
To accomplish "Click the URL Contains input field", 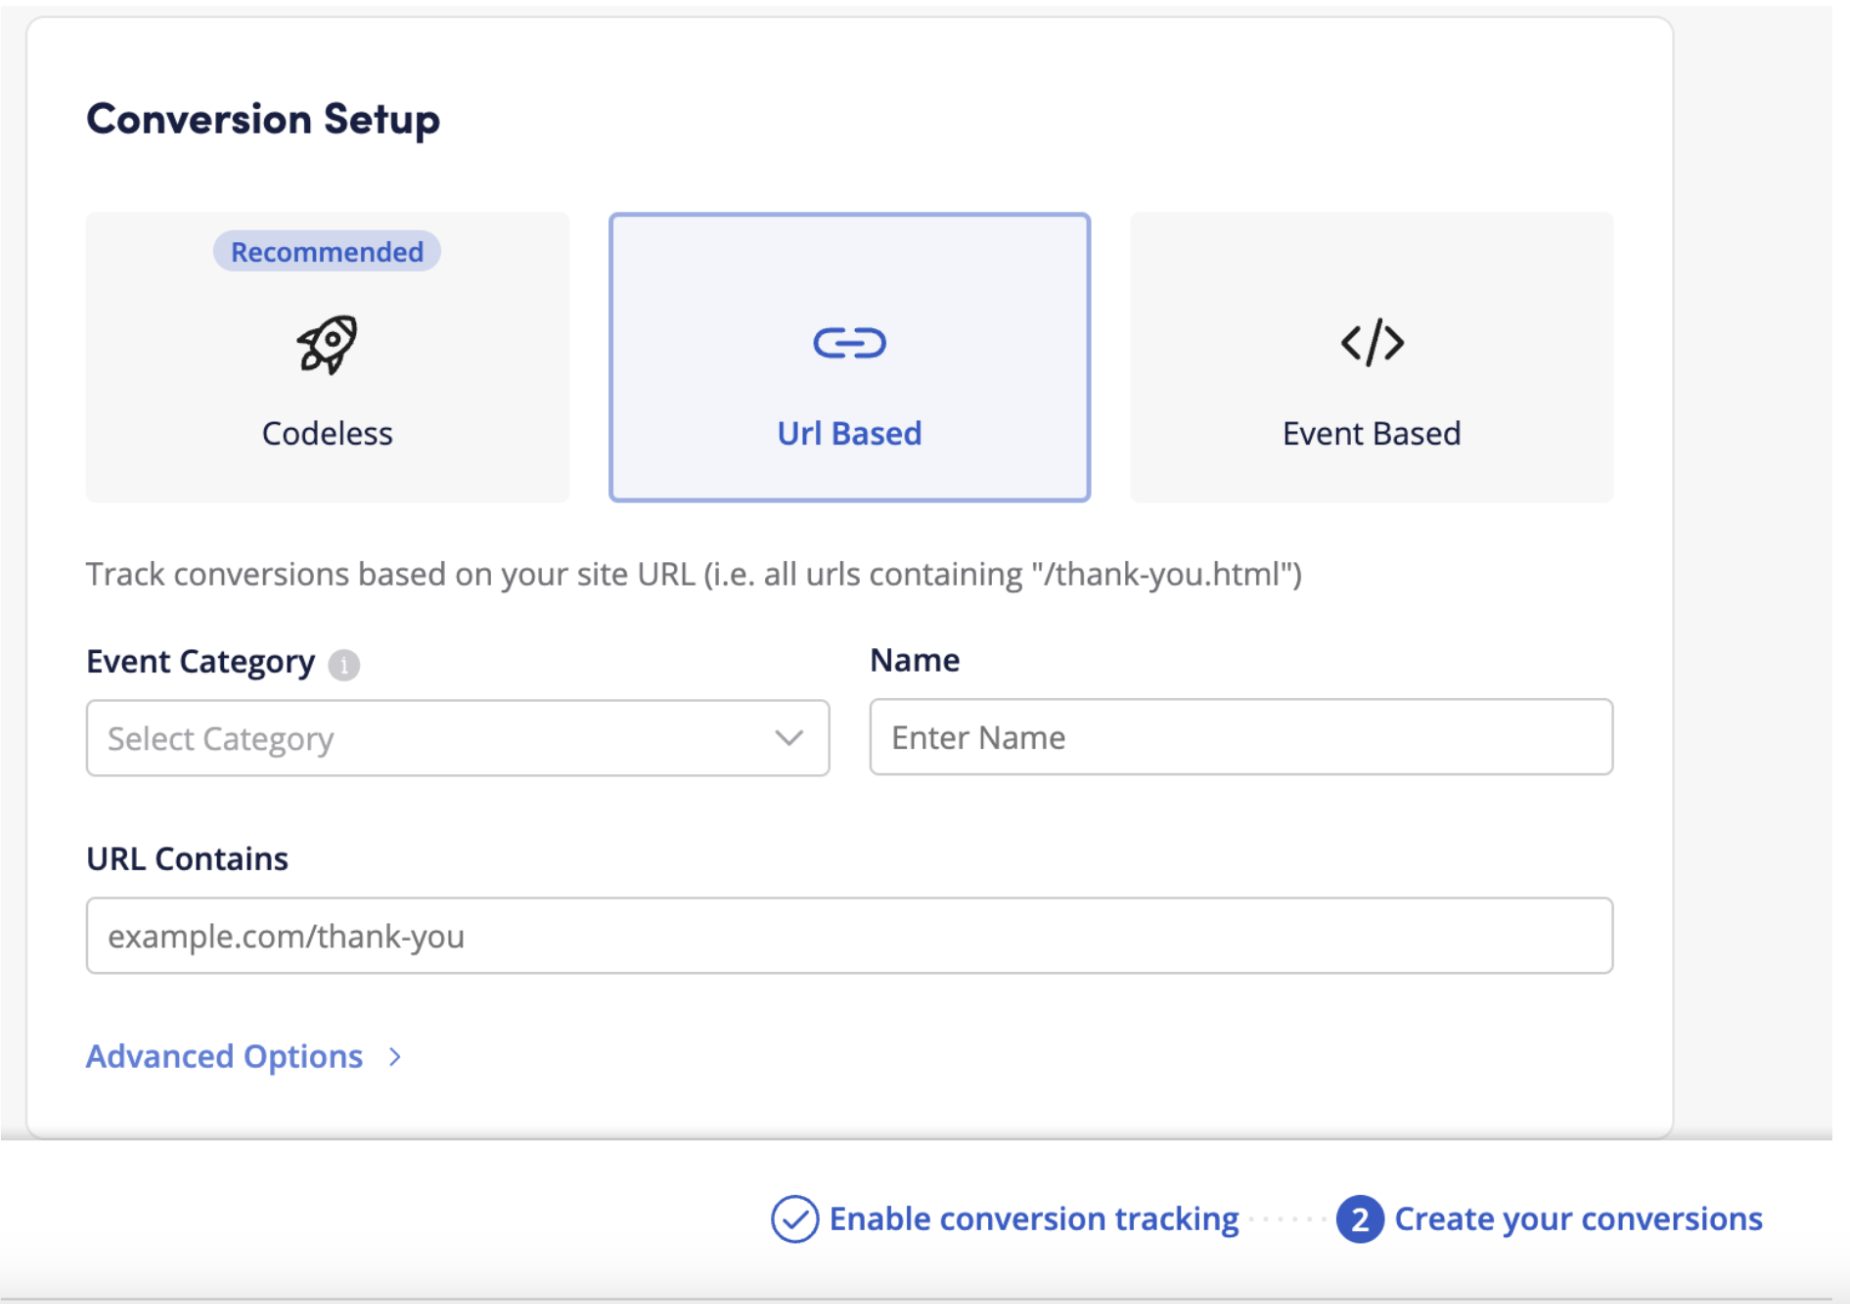I will point(848,936).
